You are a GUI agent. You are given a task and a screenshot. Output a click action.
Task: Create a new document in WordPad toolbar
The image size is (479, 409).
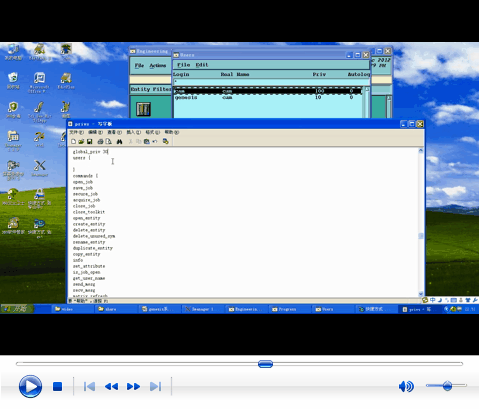coord(74,142)
